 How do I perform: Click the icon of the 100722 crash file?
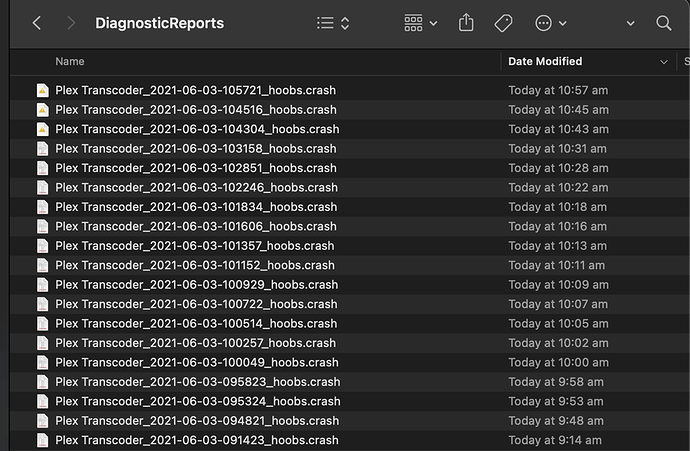tap(42, 304)
